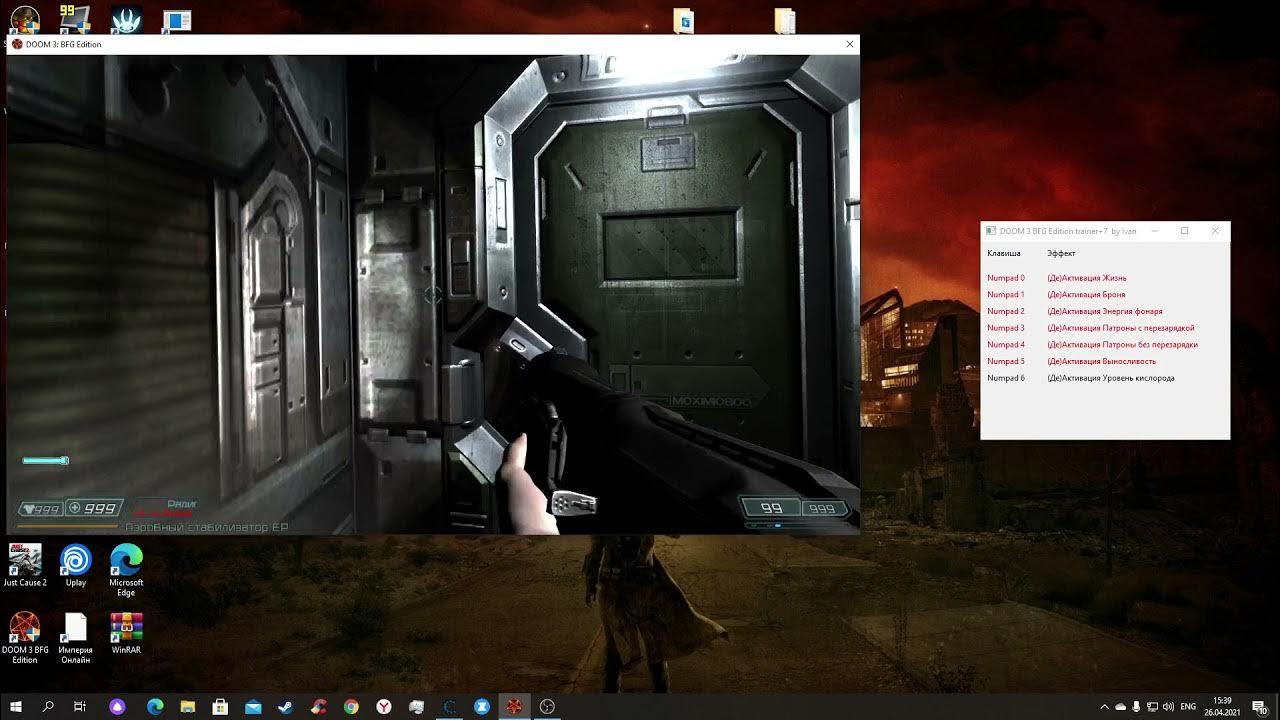Open Uplay desktop shortcut
This screenshot has width=1280, height=720.
coord(76,566)
